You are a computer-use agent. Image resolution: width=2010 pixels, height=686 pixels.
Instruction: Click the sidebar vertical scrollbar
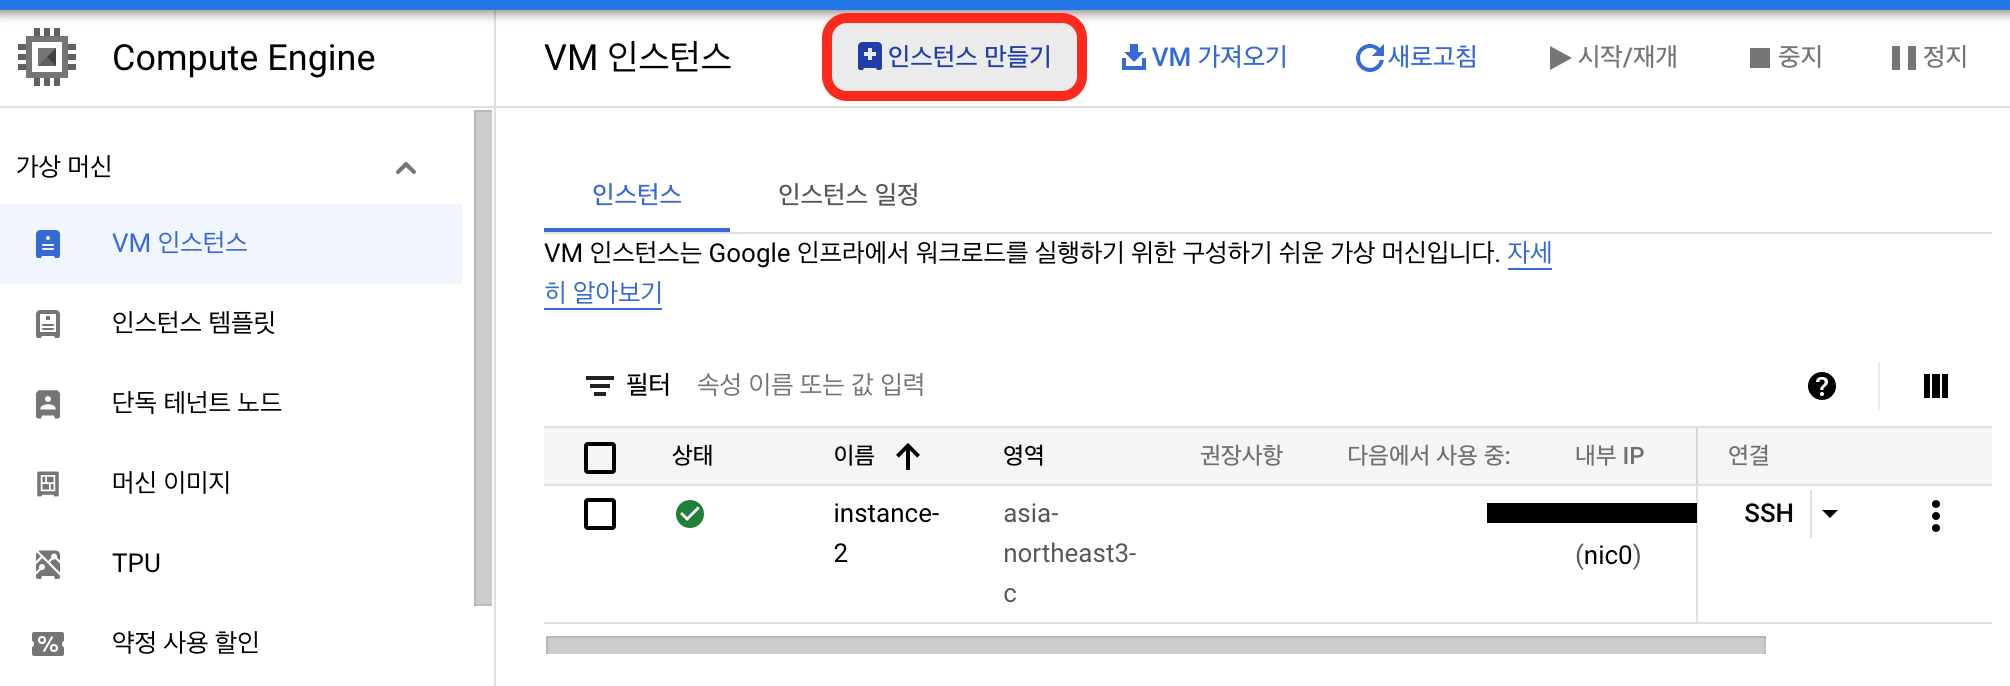483,358
